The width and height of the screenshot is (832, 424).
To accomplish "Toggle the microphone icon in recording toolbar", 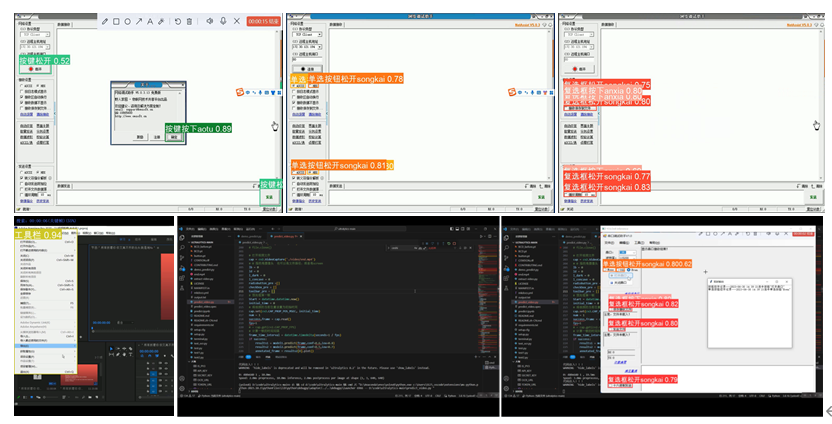I will (x=222, y=21).
